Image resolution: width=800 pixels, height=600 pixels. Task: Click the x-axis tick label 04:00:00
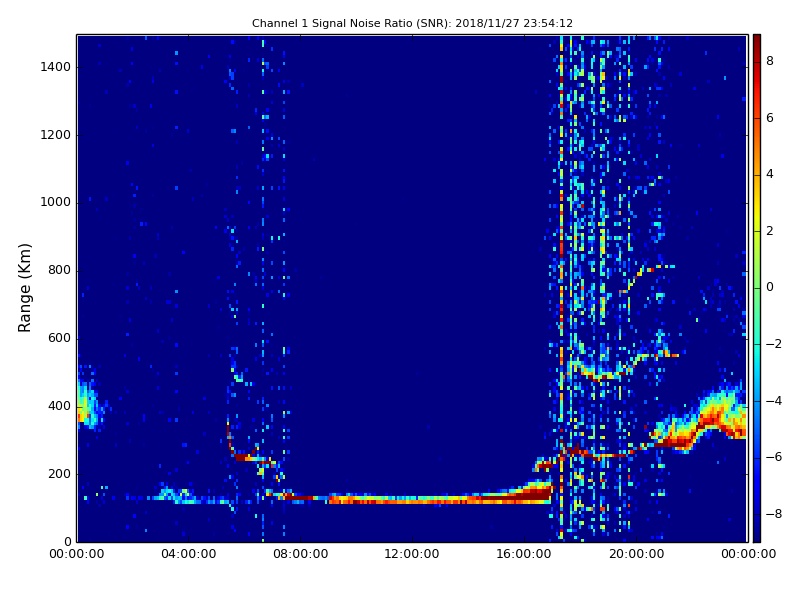tap(189, 554)
